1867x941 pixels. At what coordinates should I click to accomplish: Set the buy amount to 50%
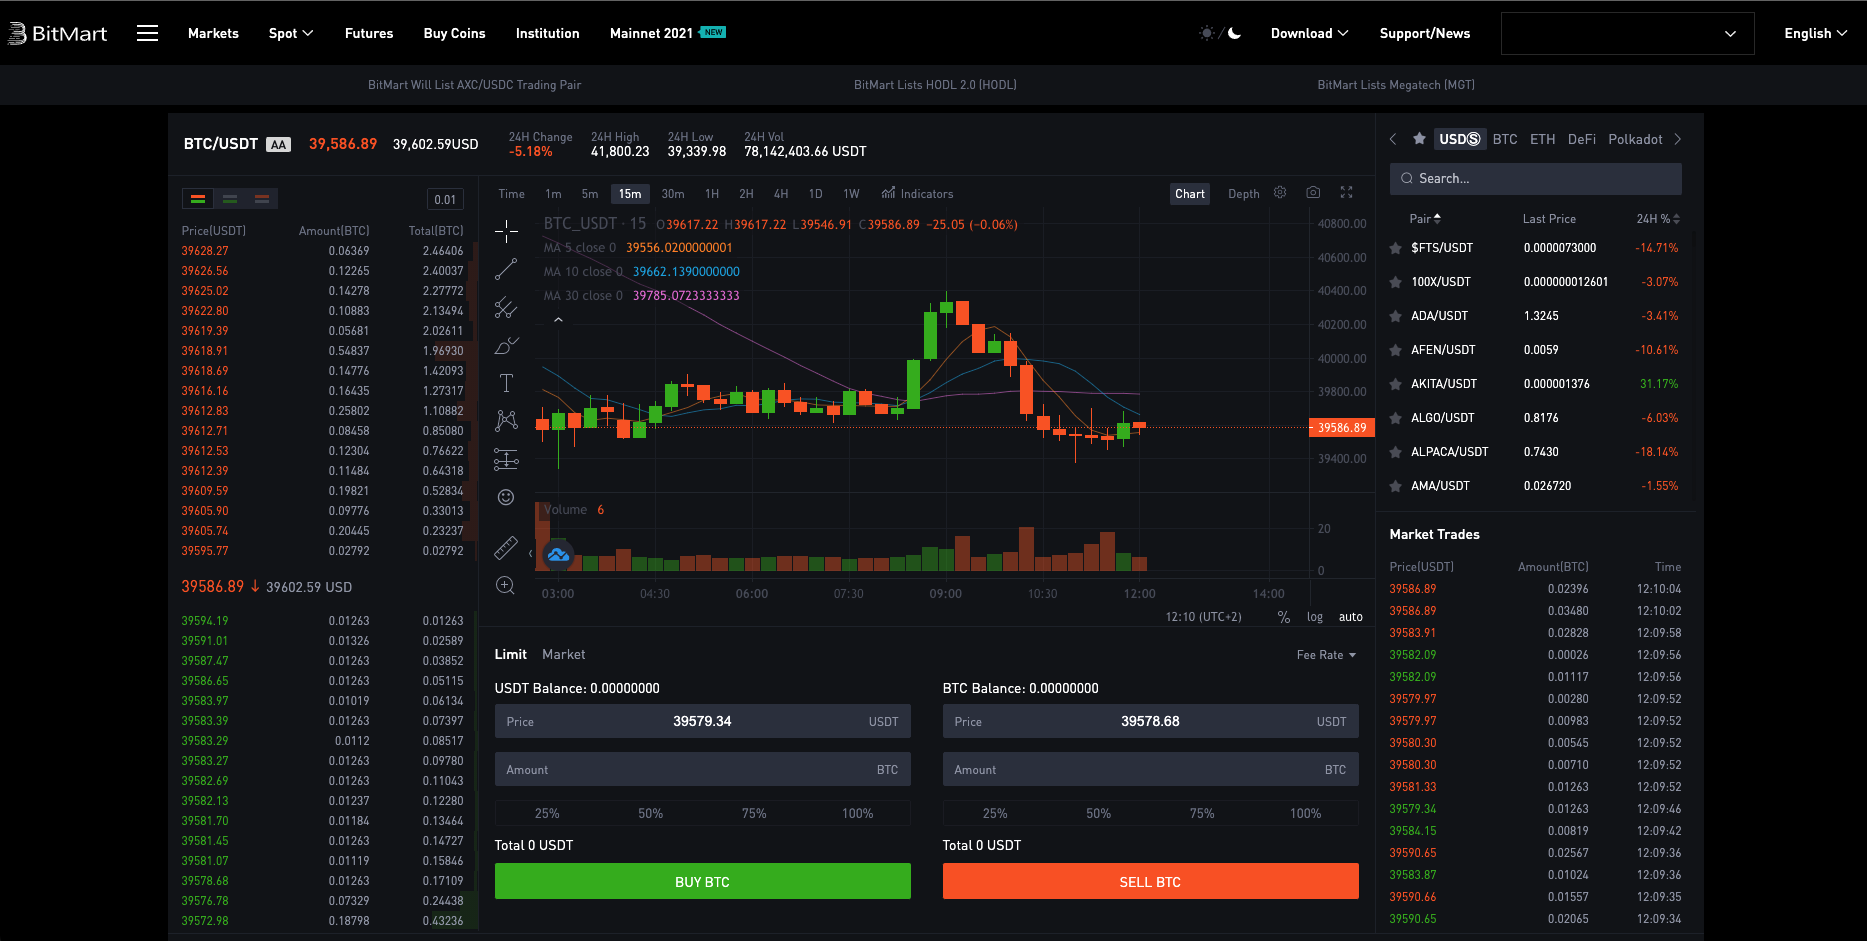(651, 813)
